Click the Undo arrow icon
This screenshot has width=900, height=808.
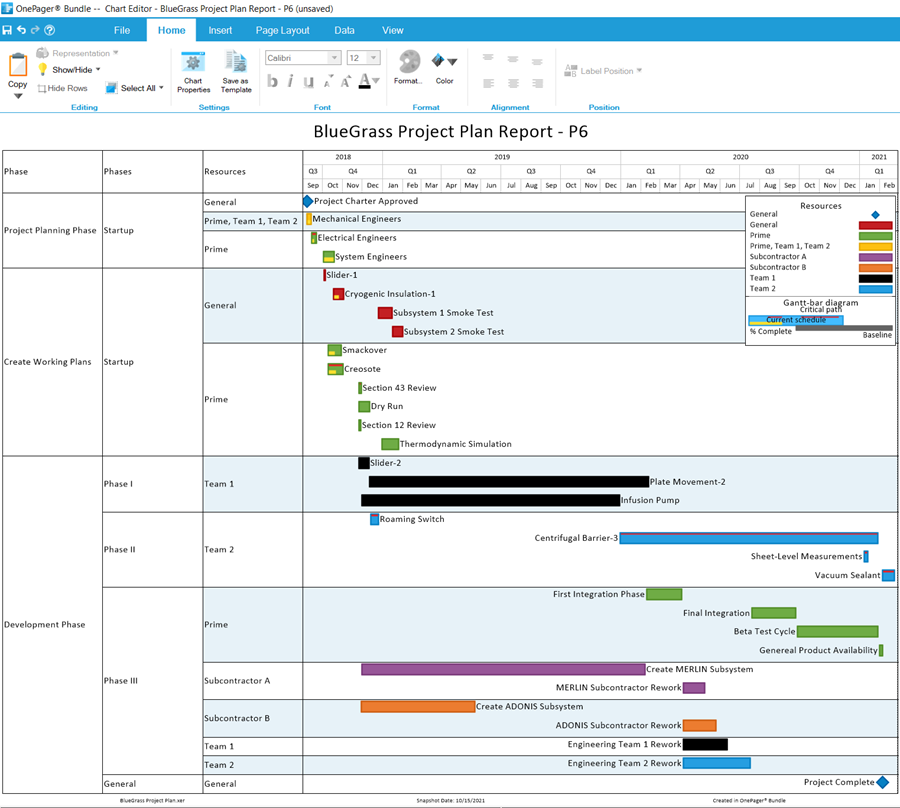pos(22,29)
